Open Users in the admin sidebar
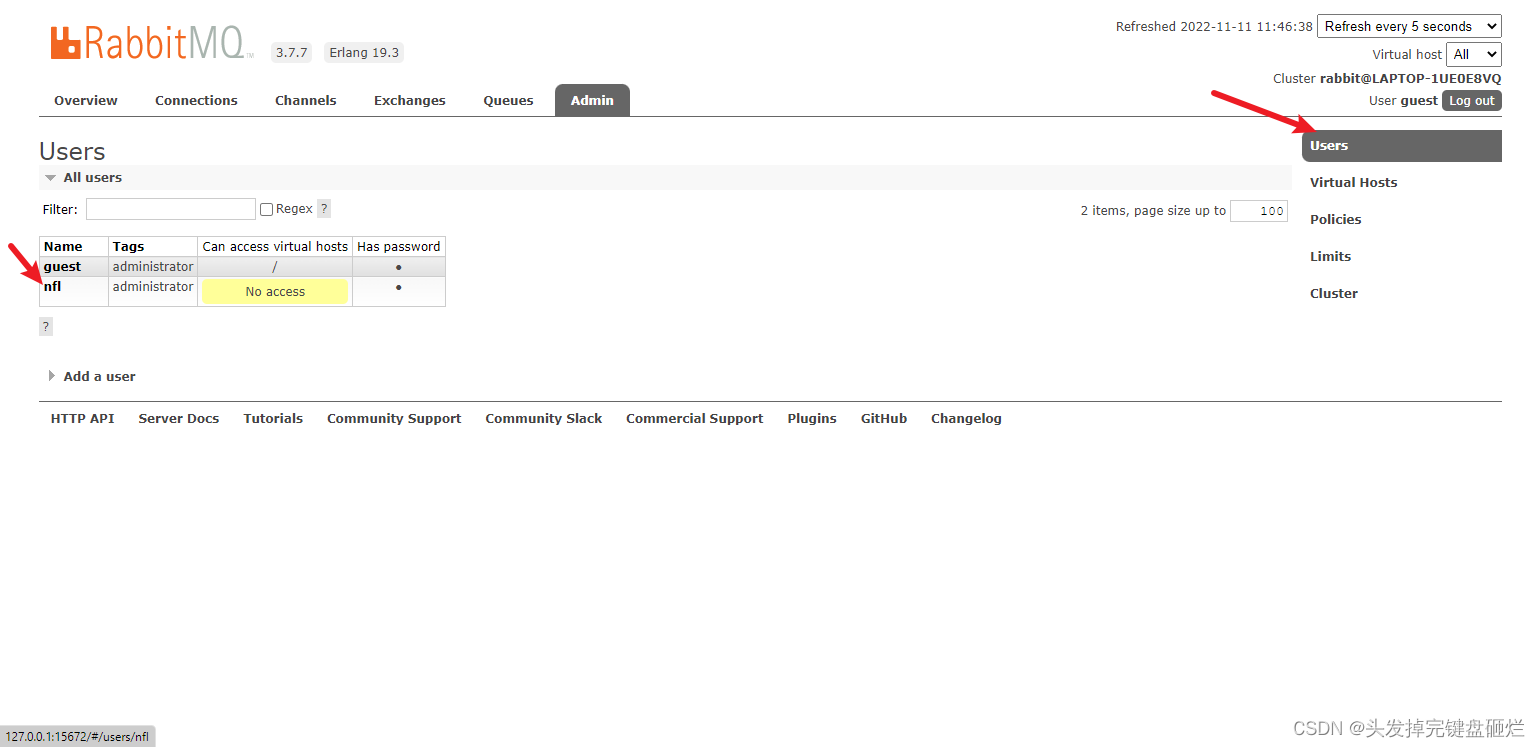The image size is (1540, 747). coord(1402,146)
